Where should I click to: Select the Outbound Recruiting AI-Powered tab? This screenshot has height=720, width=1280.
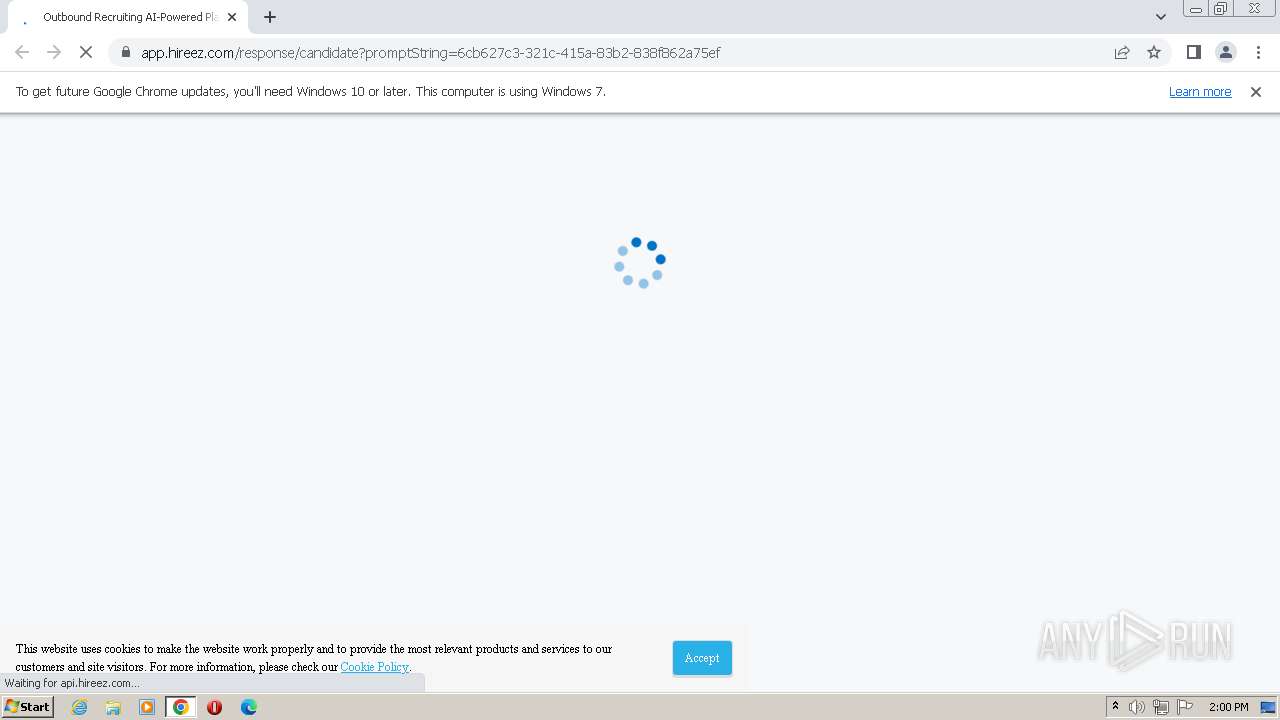[x=128, y=17]
